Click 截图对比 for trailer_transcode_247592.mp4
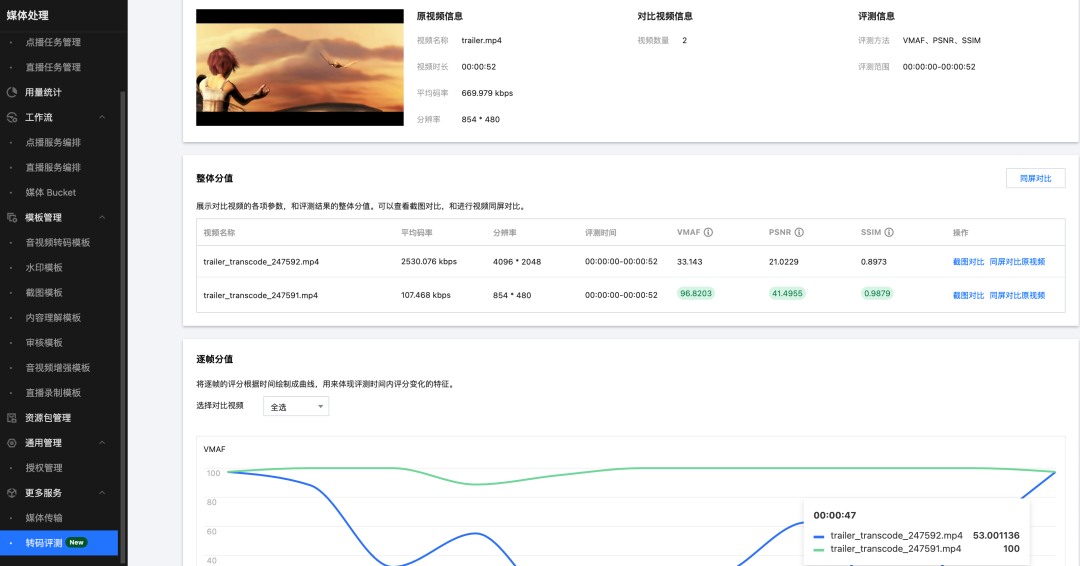1080x566 pixels. point(968,262)
